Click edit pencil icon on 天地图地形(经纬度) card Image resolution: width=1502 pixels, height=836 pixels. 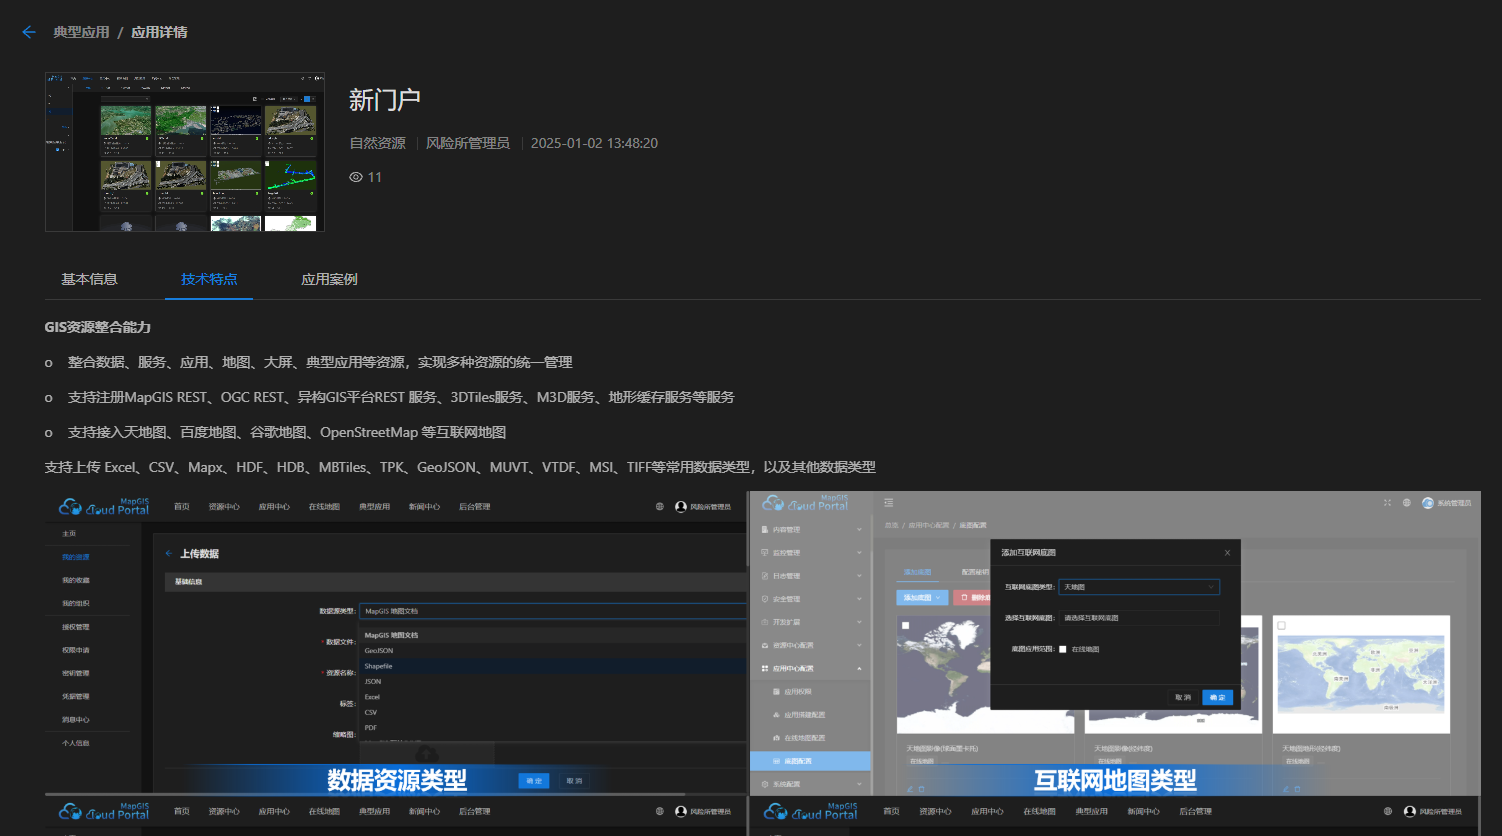(1286, 789)
